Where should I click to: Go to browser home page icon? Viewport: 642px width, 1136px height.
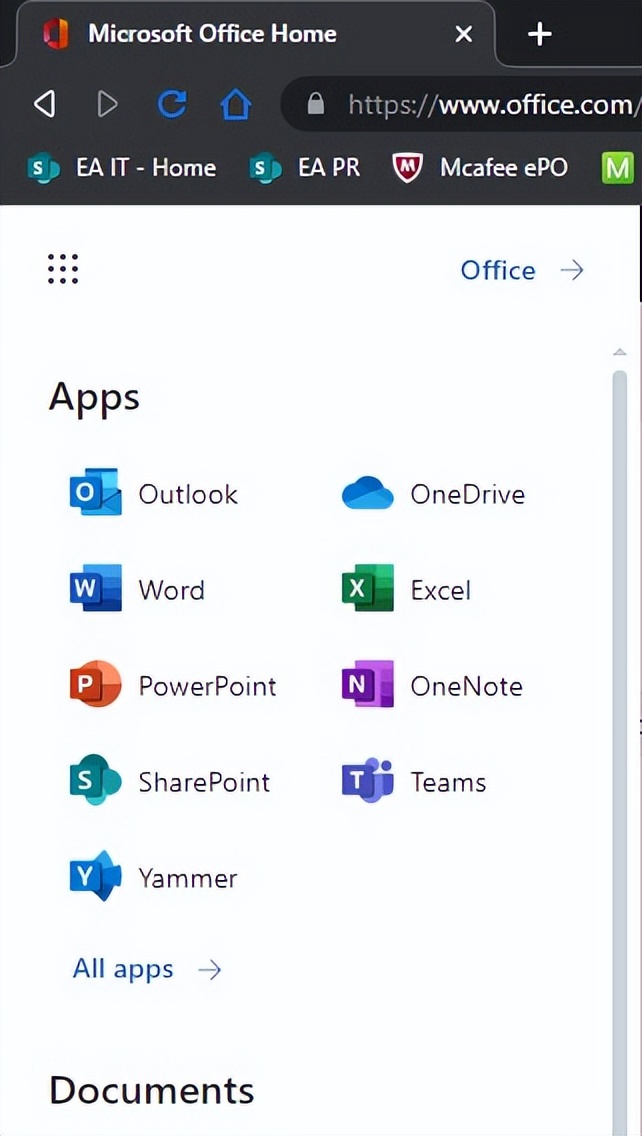235,104
